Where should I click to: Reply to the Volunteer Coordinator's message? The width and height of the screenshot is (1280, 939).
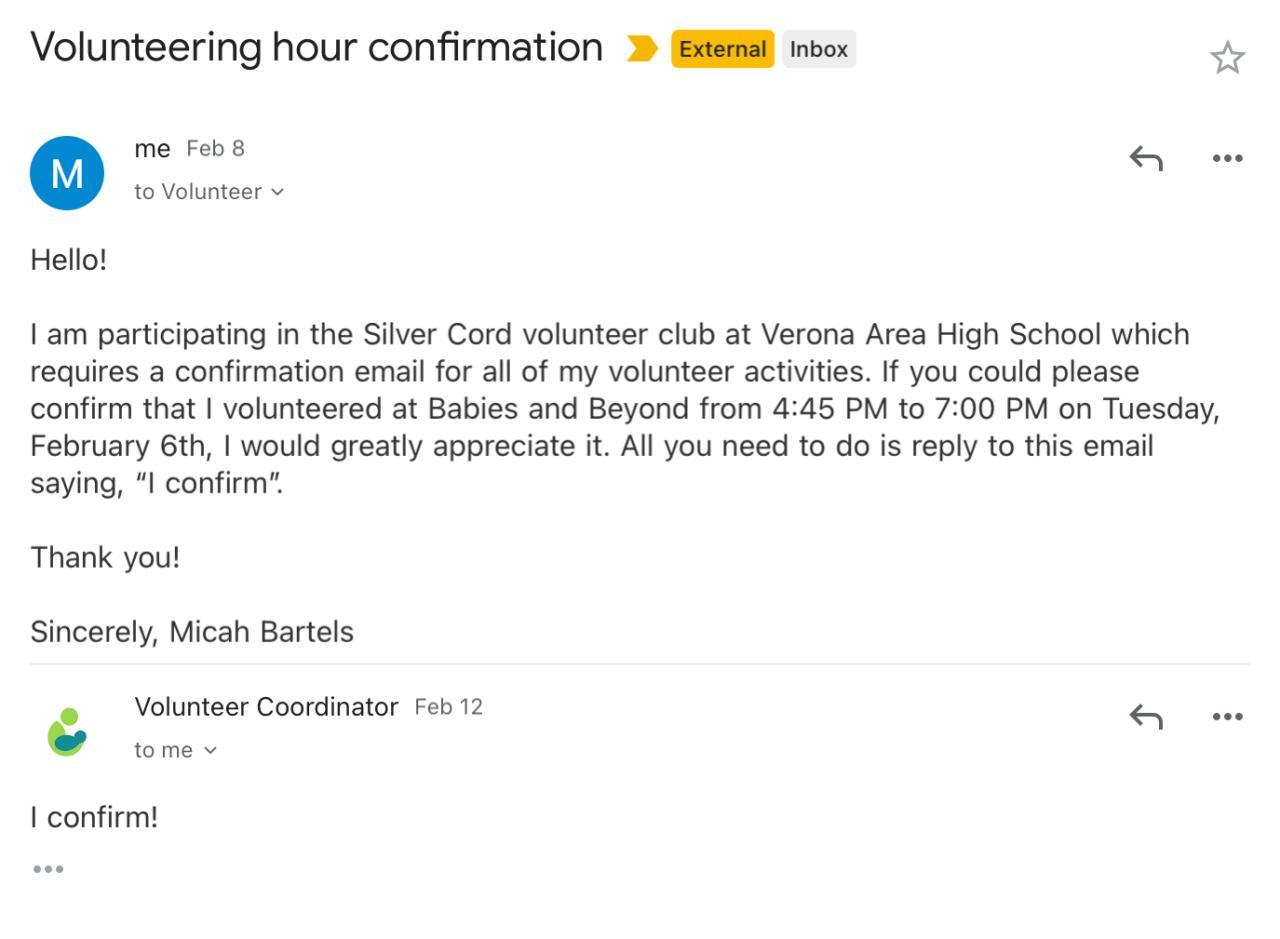click(x=1146, y=716)
